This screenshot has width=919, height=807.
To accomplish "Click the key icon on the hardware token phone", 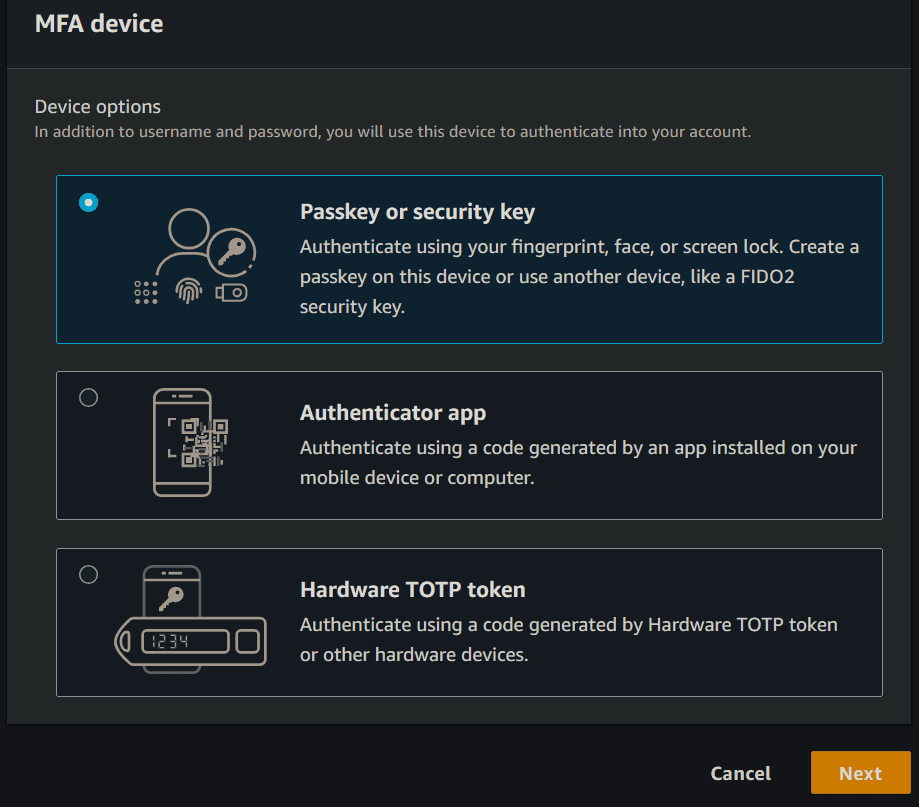I will pyautogui.click(x=171, y=598).
